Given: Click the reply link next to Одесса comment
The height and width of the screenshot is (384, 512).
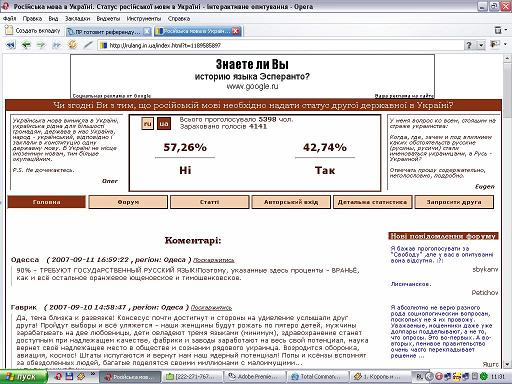Looking at the screenshot, I should 214,260.
